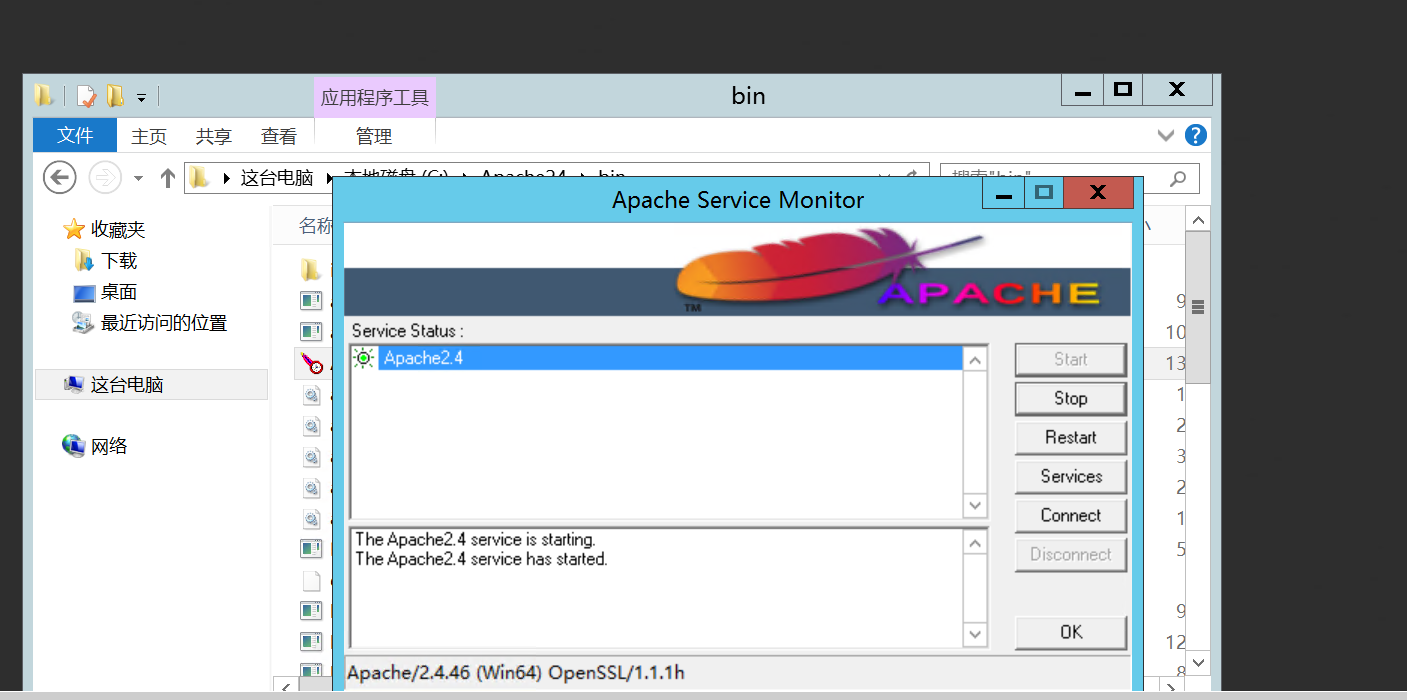Open the 管理 ribbon tab
Image resolution: width=1407 pixels, height=700 pixels.
[x=374, y=136]
